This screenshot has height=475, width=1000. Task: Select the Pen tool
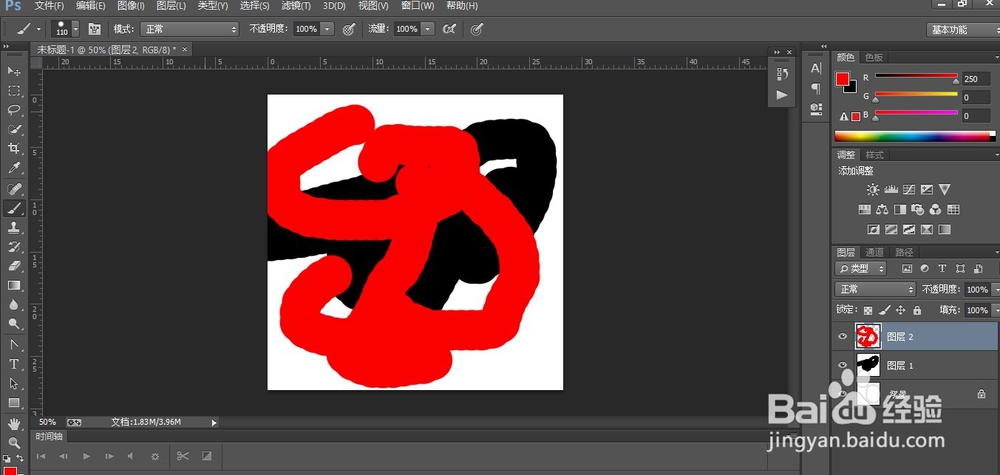tap(14, 345)
